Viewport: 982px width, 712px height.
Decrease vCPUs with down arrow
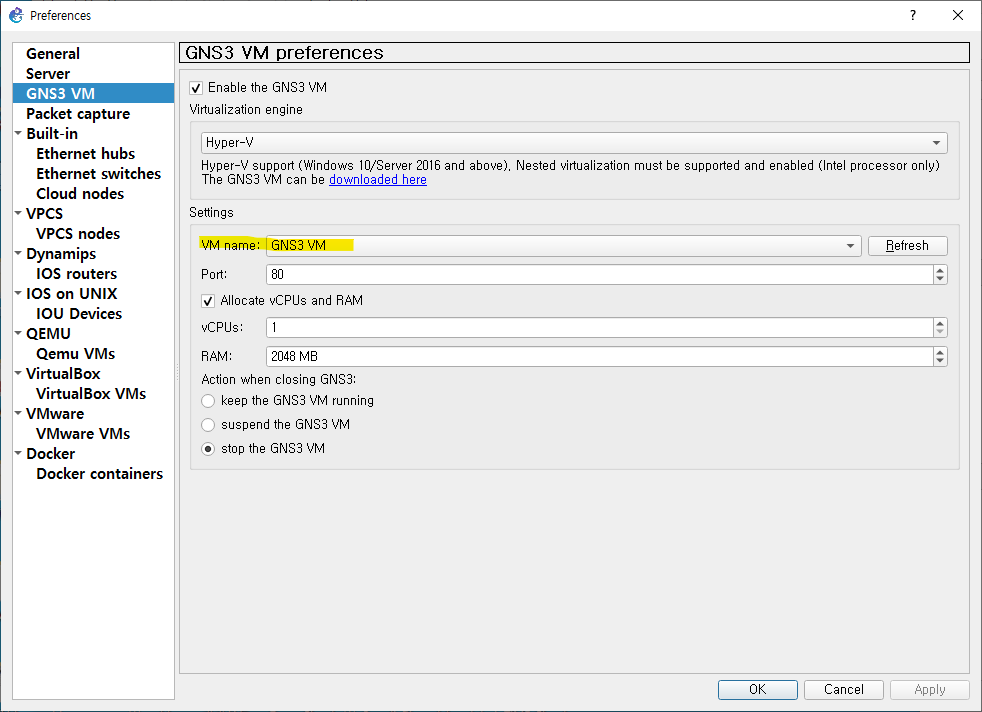[940, 333]
